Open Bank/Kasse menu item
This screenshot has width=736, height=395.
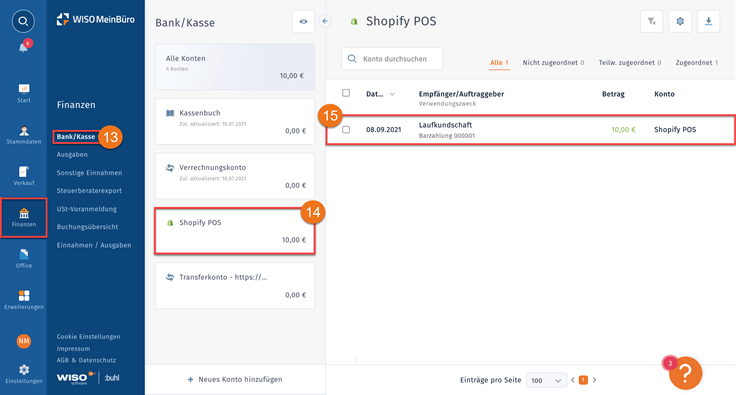76,137
